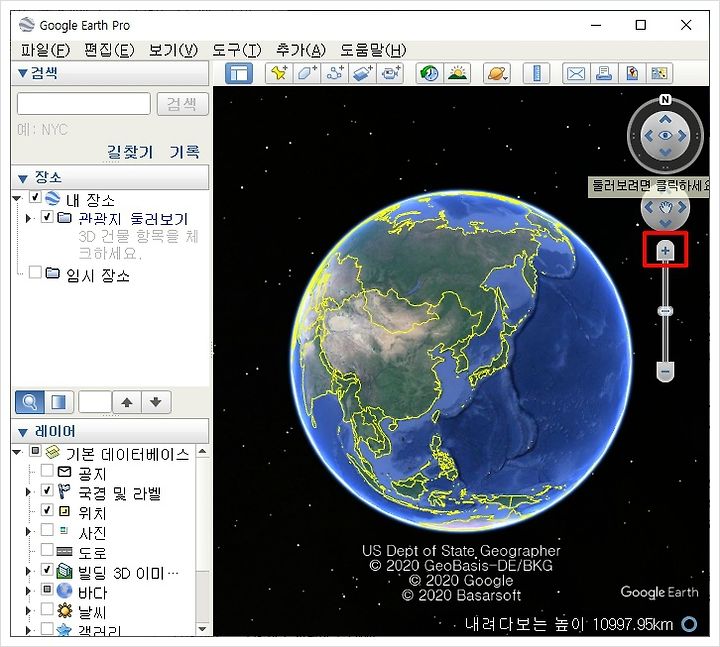Click the zoom slider handle
720x647 pixels.
click(x=665, y=311)
